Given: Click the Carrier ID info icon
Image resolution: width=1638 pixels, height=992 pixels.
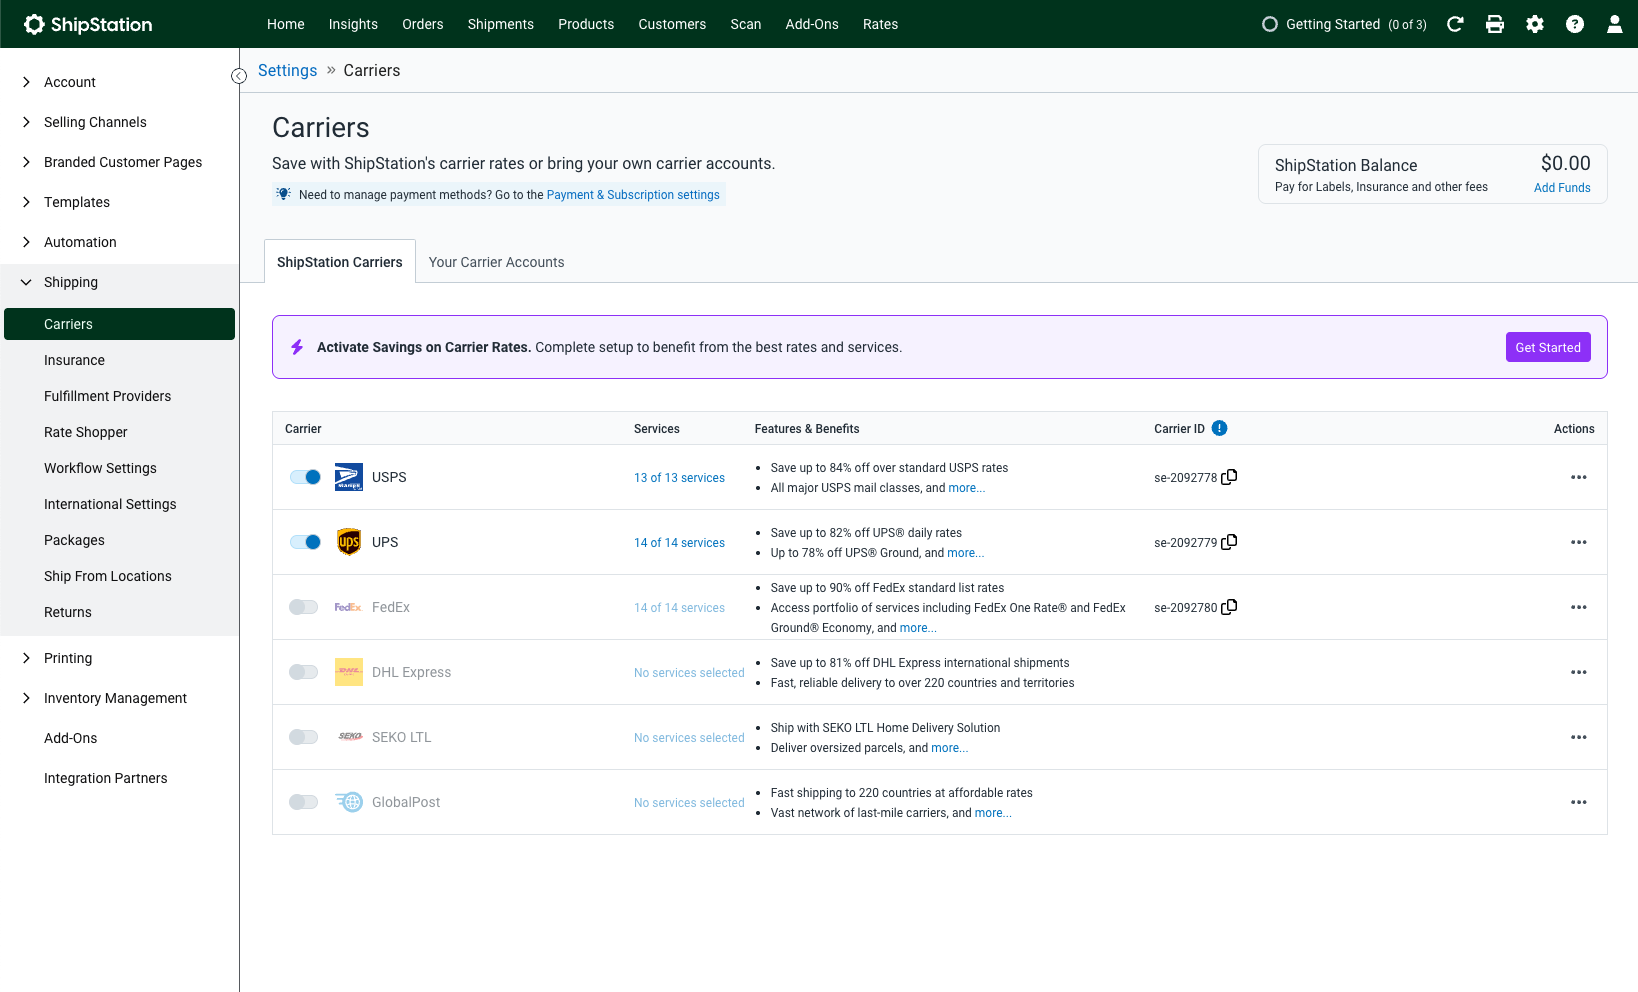Looking at the screenshot, I should (x=1220, y=428).
